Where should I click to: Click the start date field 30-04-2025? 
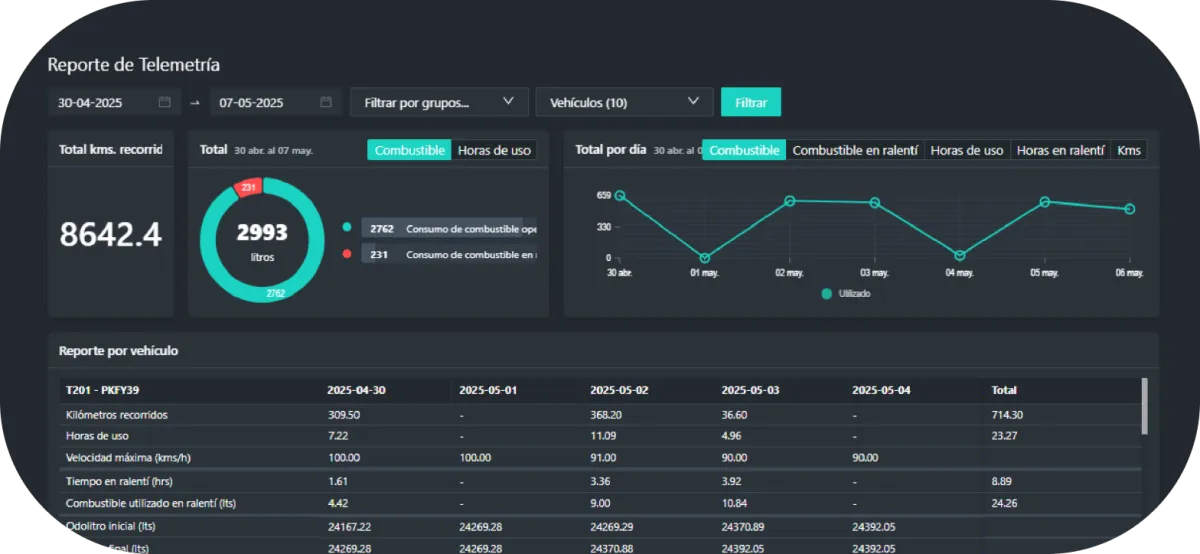(115, 102)
